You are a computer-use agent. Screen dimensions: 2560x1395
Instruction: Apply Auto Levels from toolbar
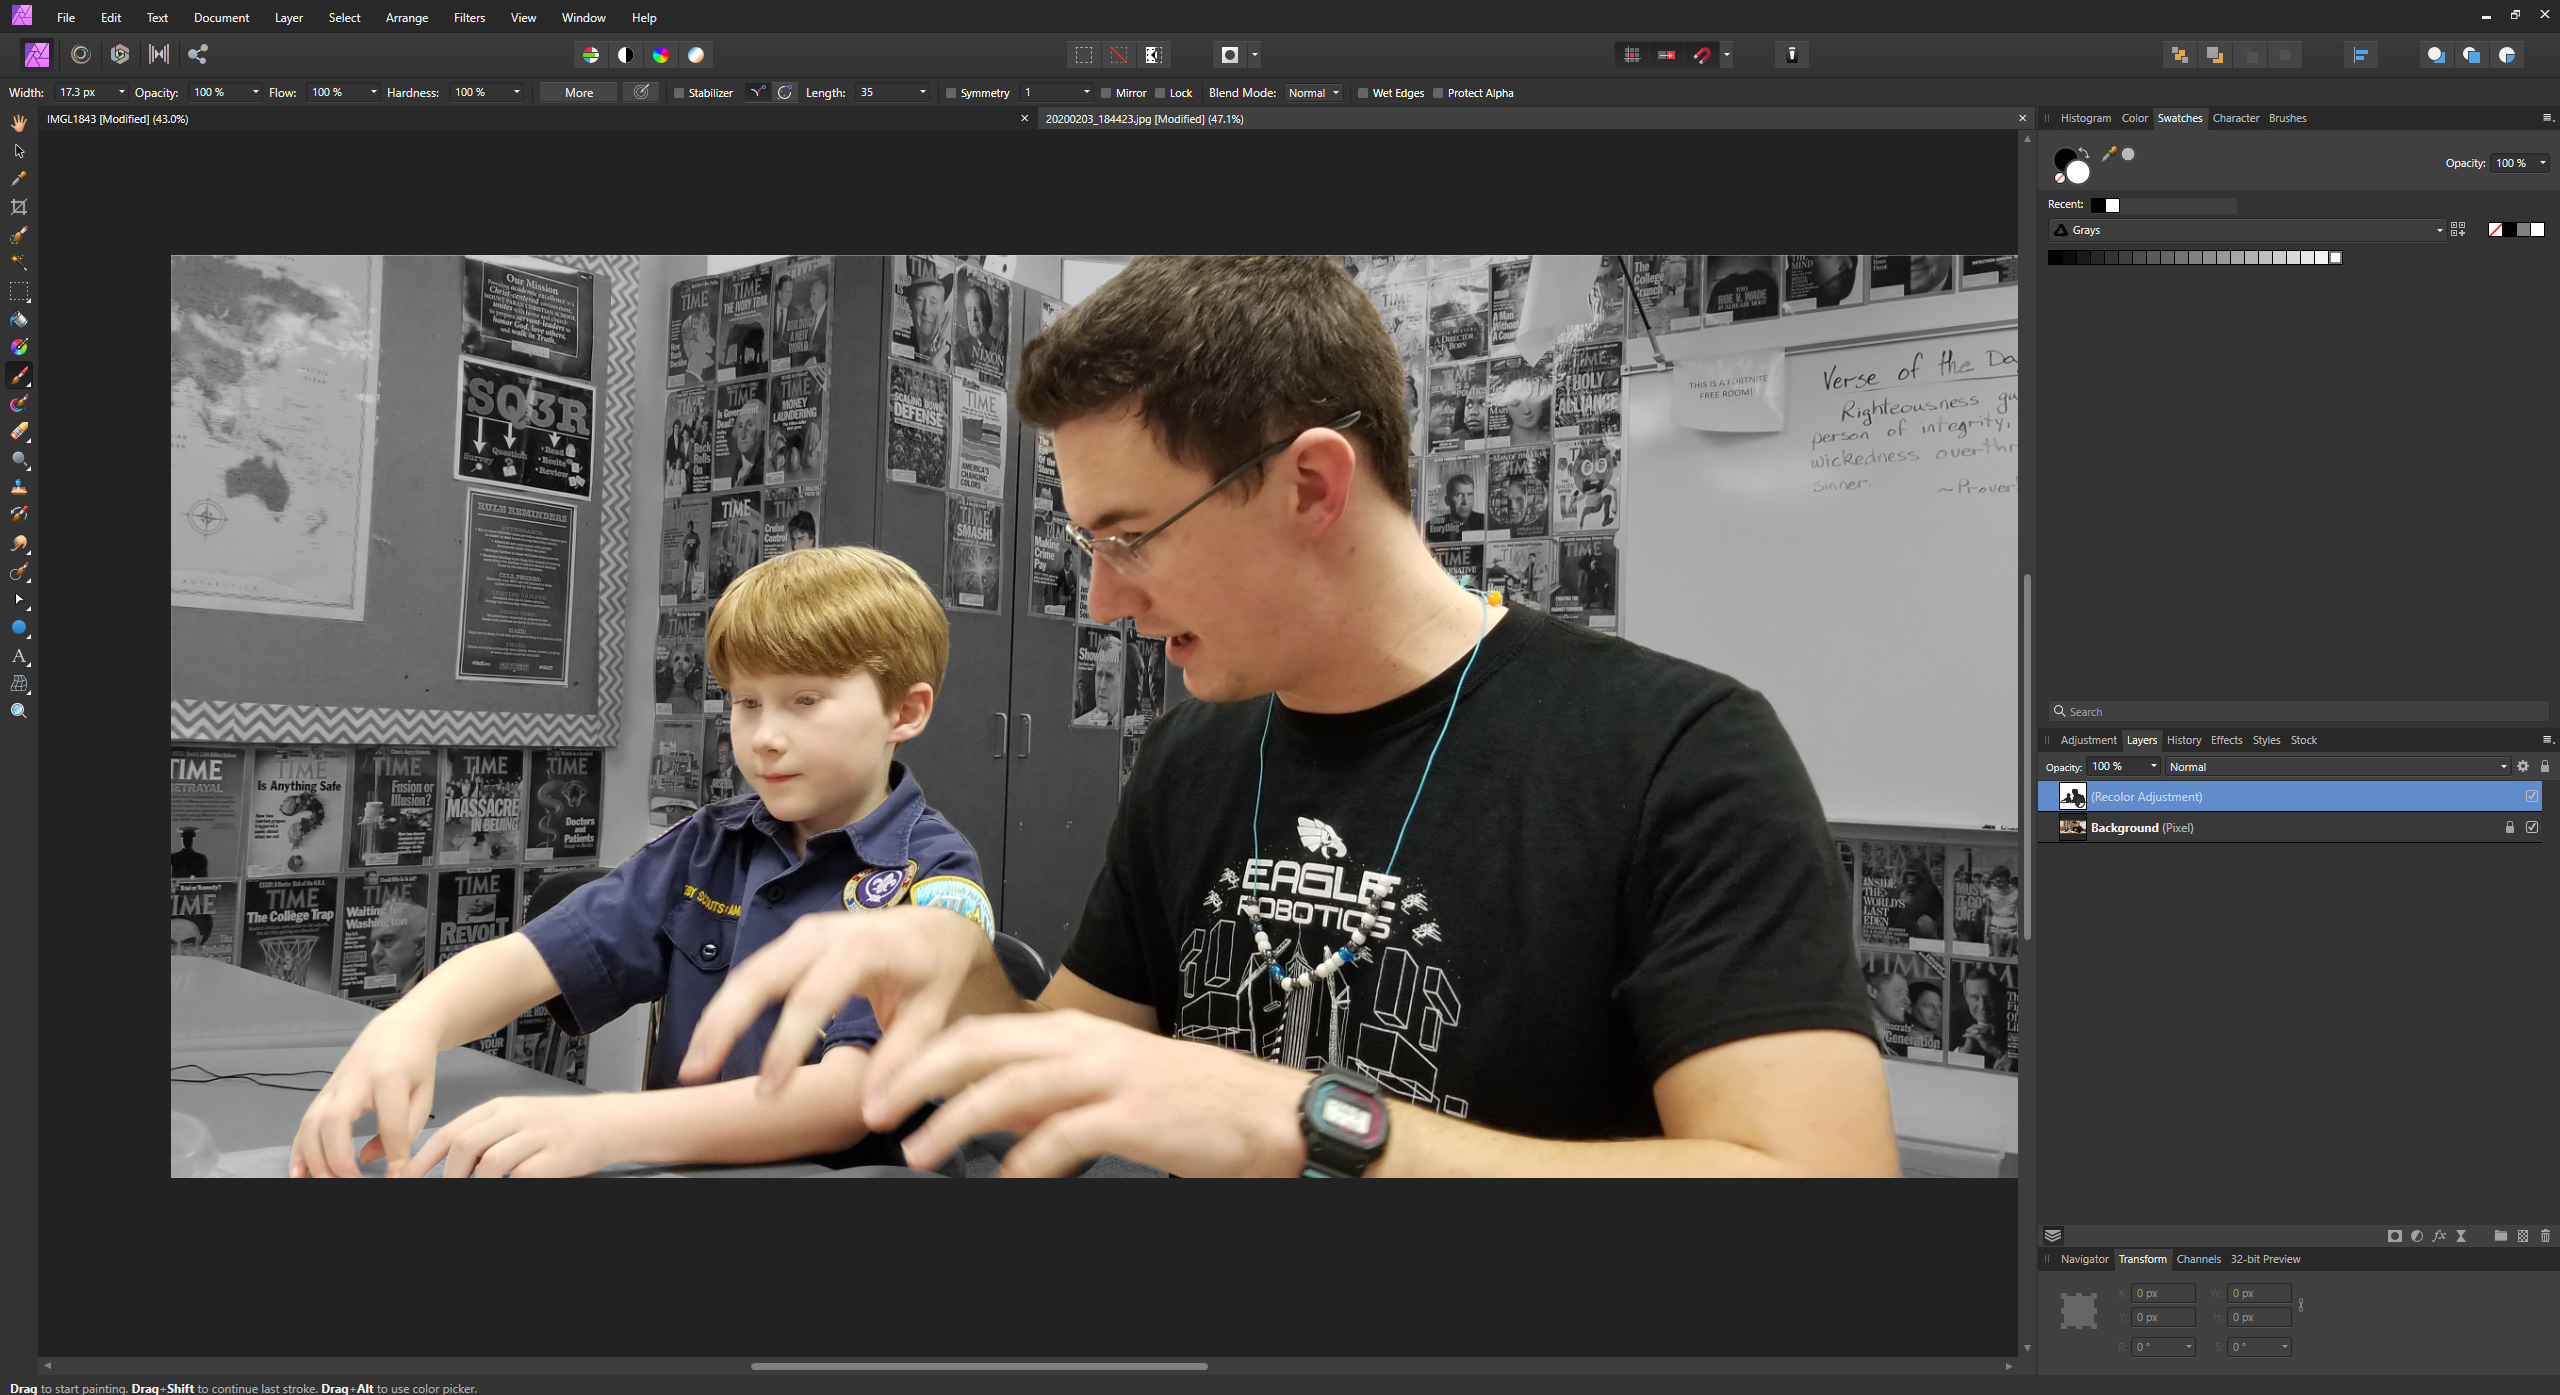pyautogui.click(x=591, y=55)
